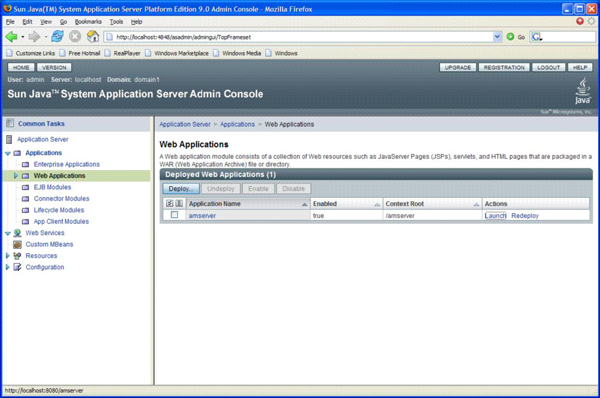Click the Redeploy link for amserver
Screen dimensions: 600x398
[525, 215]
